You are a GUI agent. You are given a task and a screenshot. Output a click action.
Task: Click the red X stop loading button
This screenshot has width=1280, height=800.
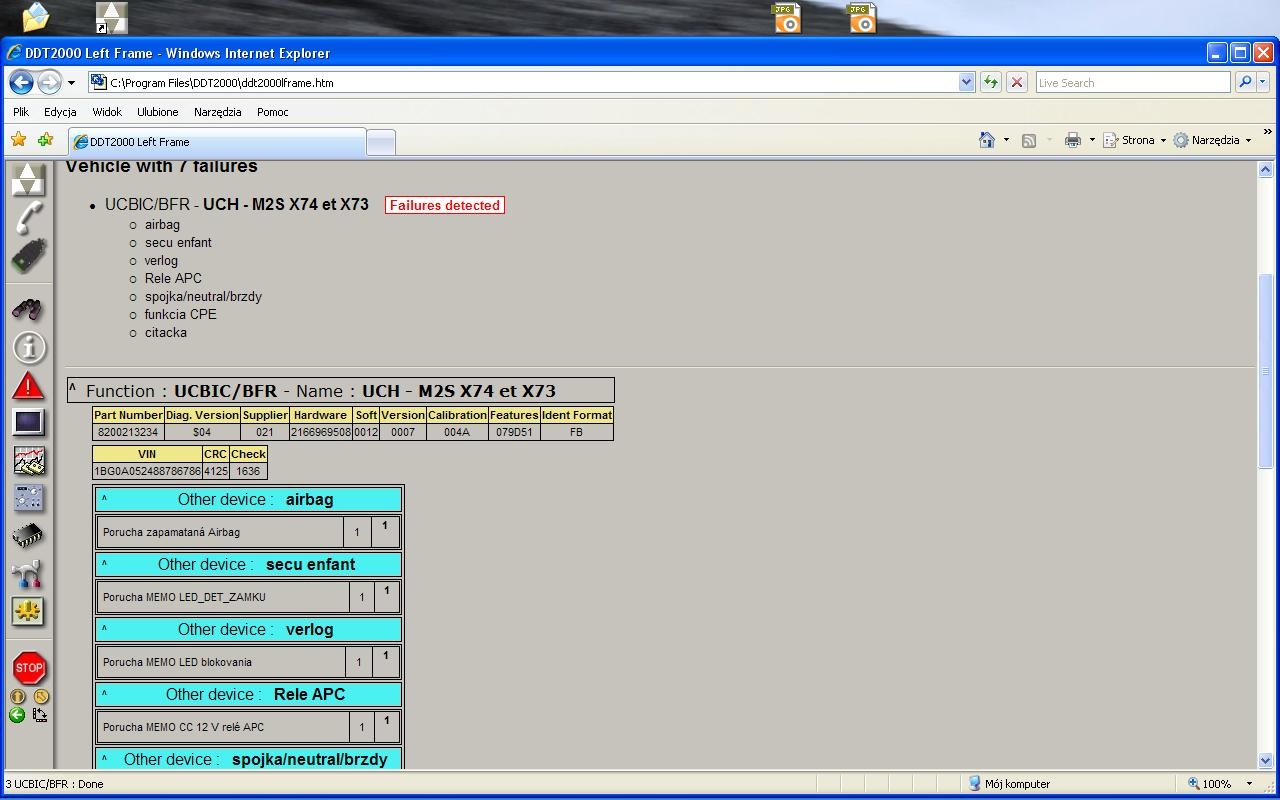[1017, 82]
